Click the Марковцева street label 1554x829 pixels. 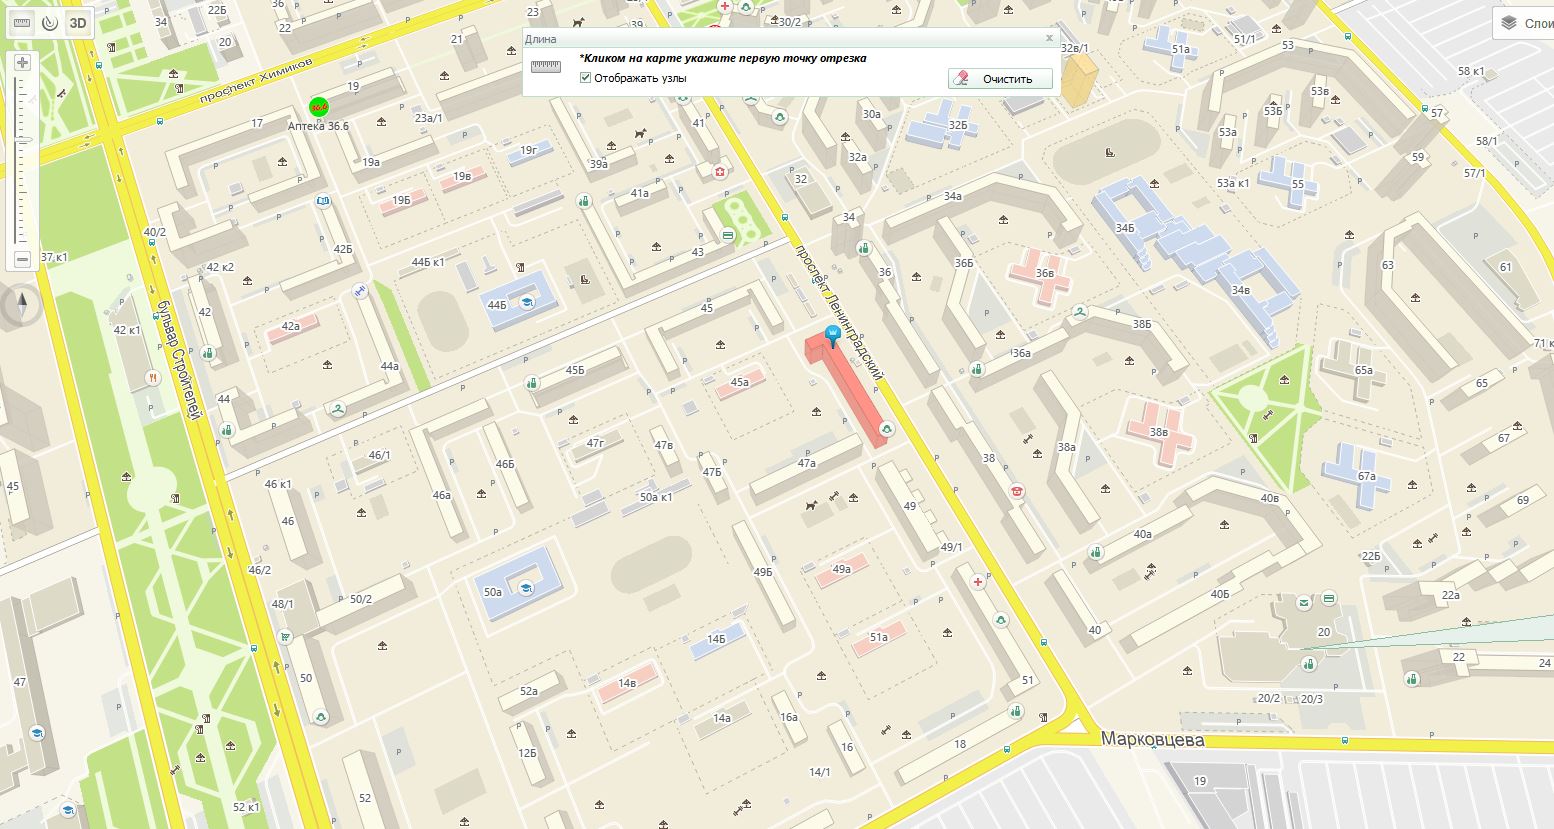tap(1152, 741)
